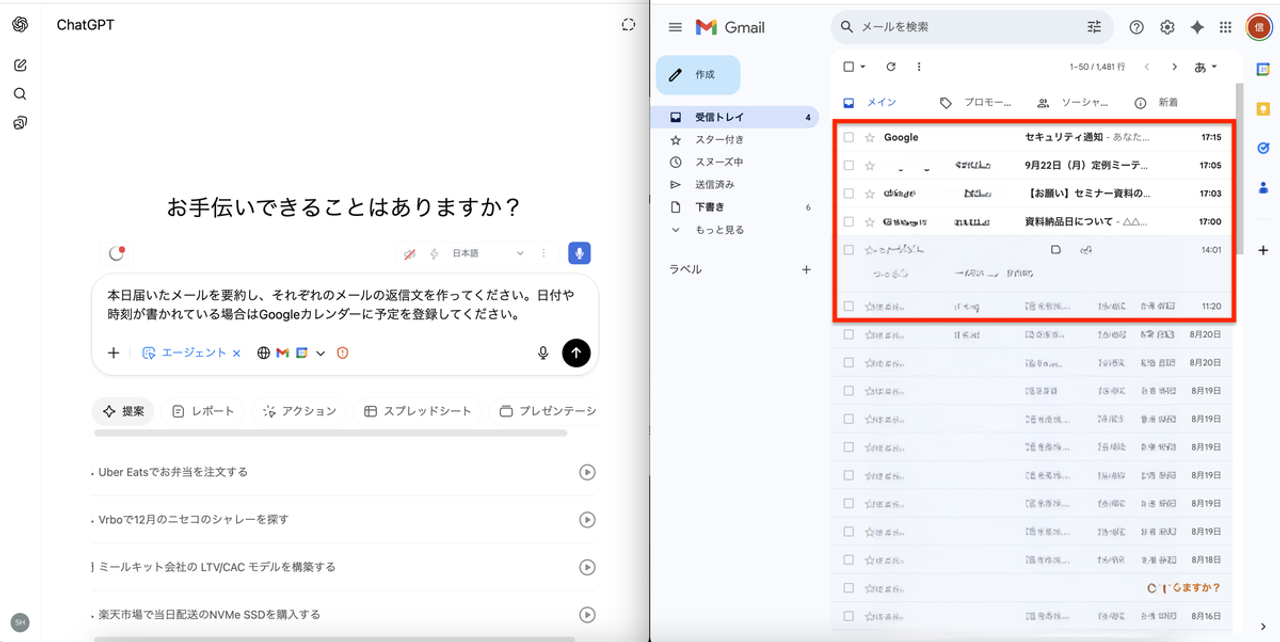Click the dictation microphone in the composer
The image size is (1280, 642).
542,352
